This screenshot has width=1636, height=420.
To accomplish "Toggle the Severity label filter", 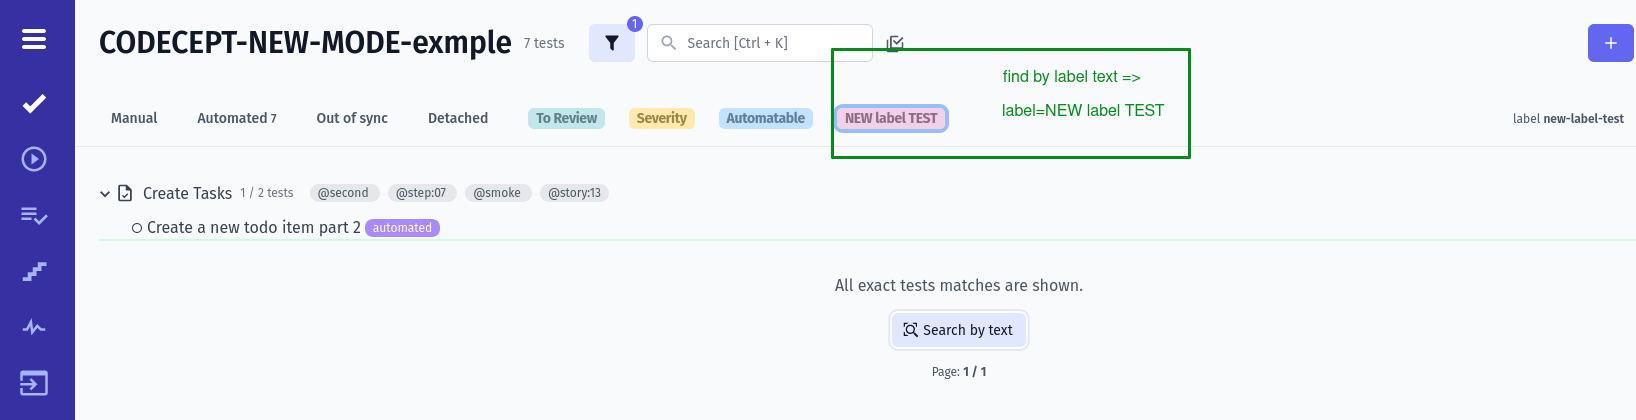I will [x=661, y=118].
